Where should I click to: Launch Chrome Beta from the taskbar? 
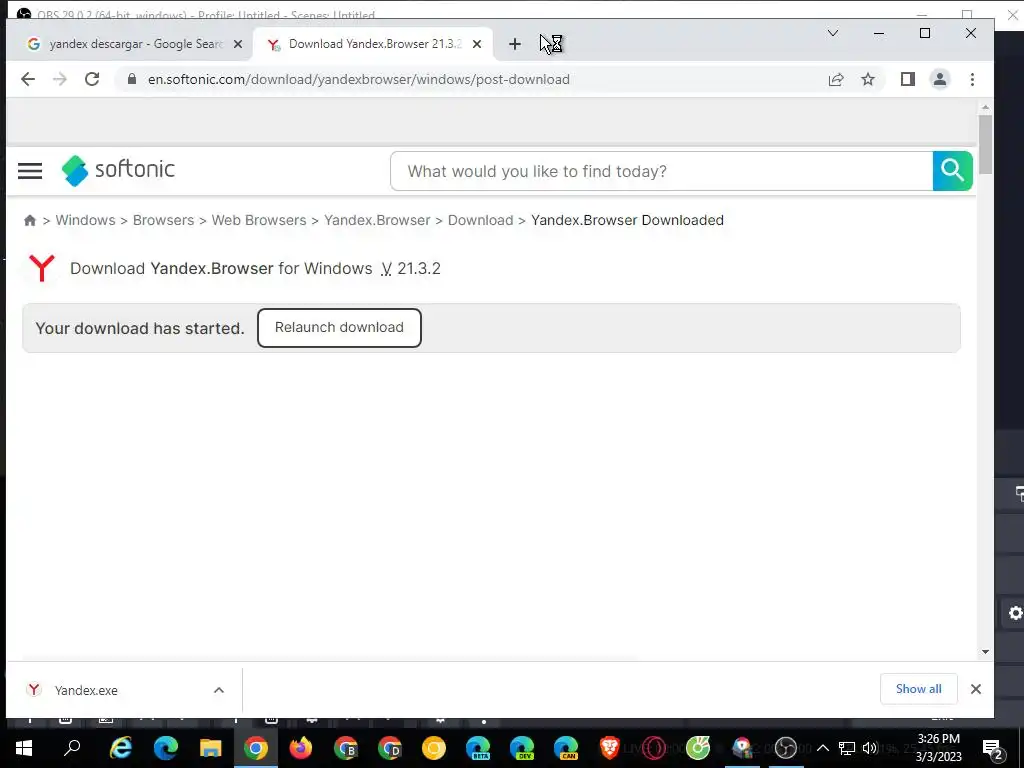(x=345, y=748)
